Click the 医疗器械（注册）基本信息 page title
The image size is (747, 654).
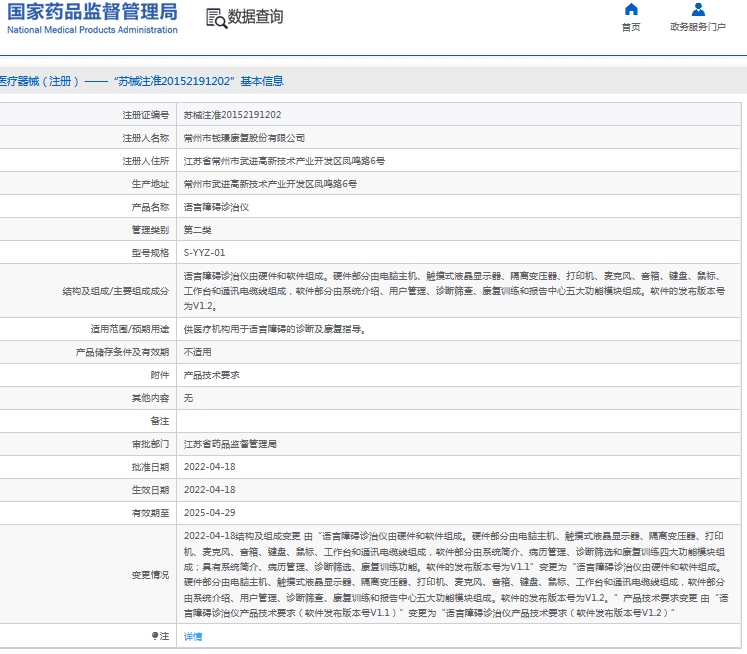[141, 81]
